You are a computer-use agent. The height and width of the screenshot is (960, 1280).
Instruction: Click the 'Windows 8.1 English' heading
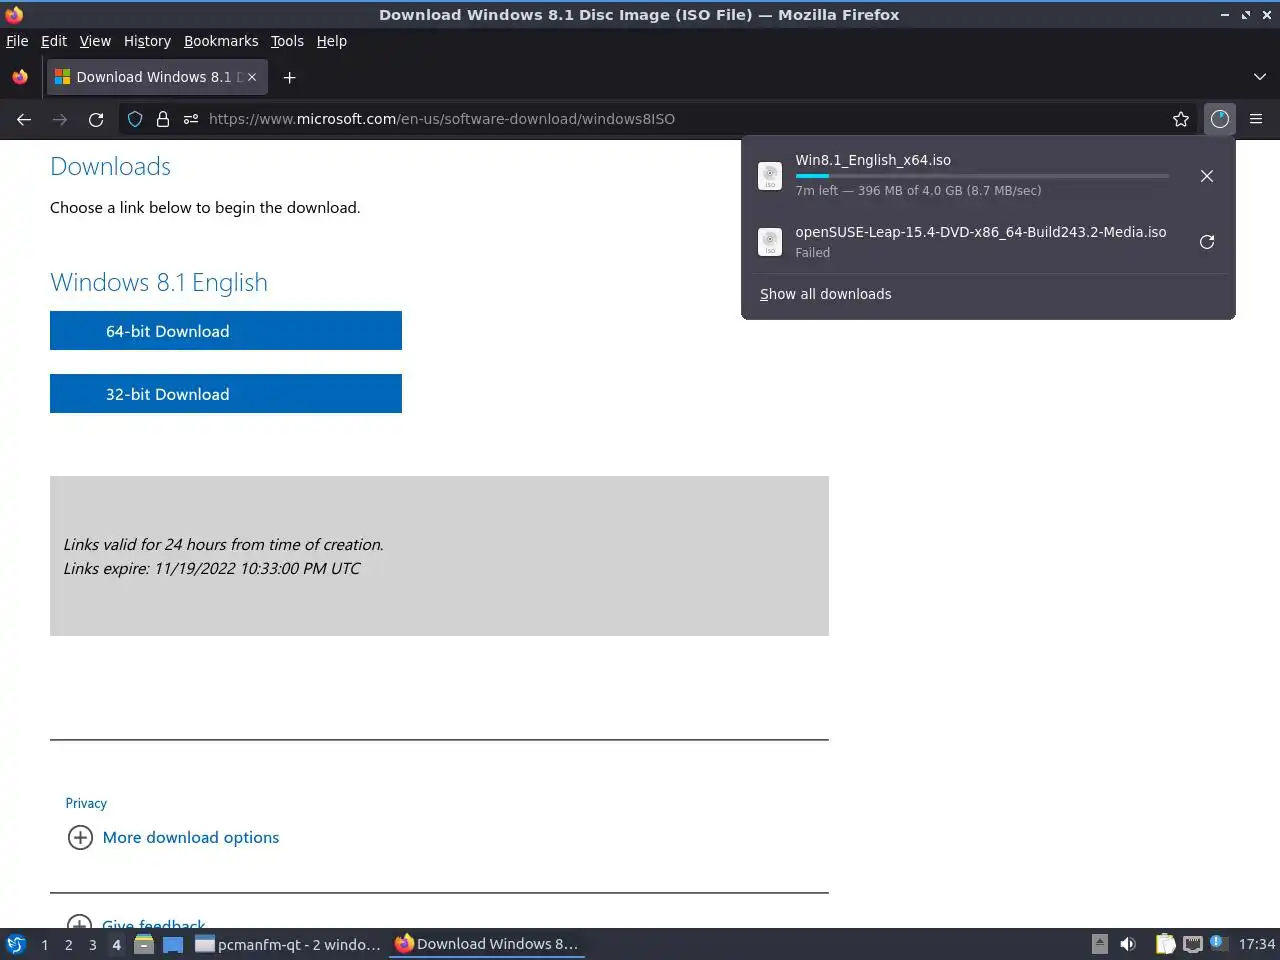159,282
